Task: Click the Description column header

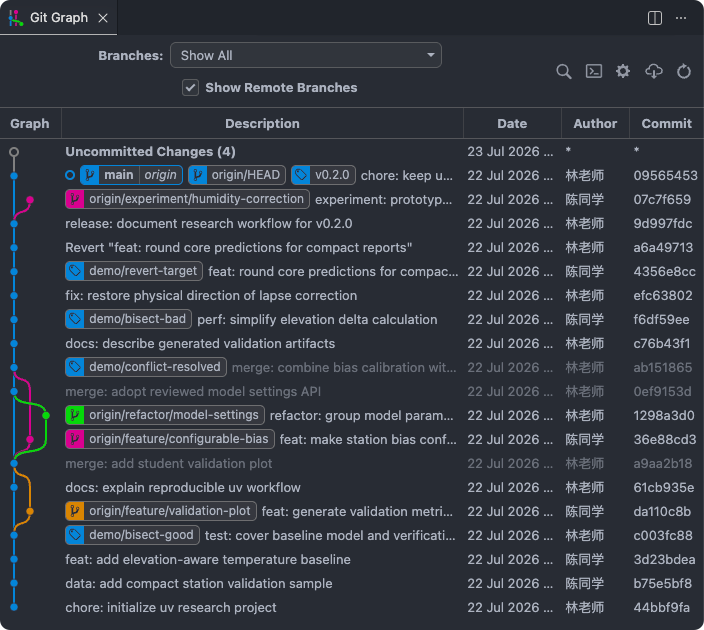Action: click(x=262, y=123)
